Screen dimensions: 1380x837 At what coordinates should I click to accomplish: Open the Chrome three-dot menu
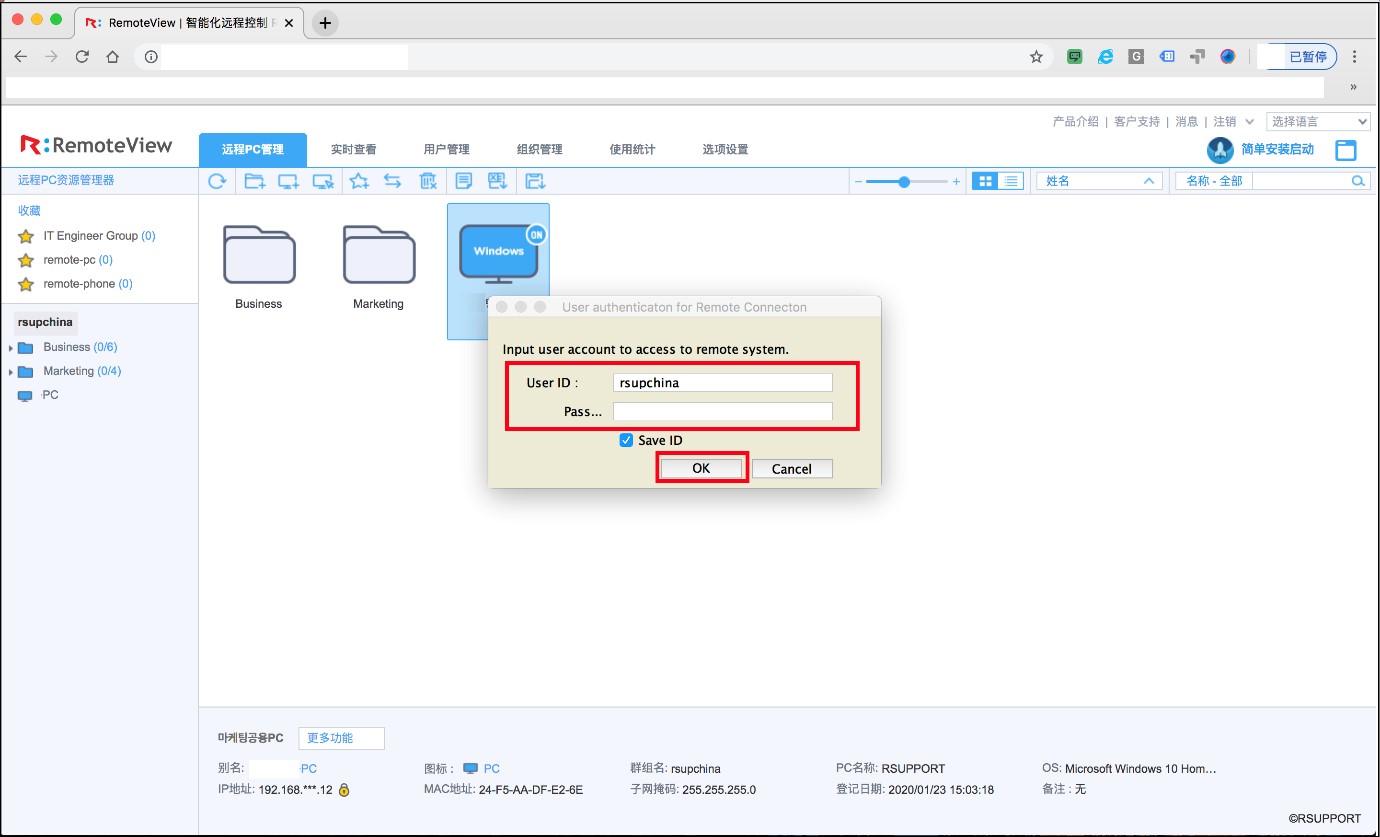[x=1355, y=57]
